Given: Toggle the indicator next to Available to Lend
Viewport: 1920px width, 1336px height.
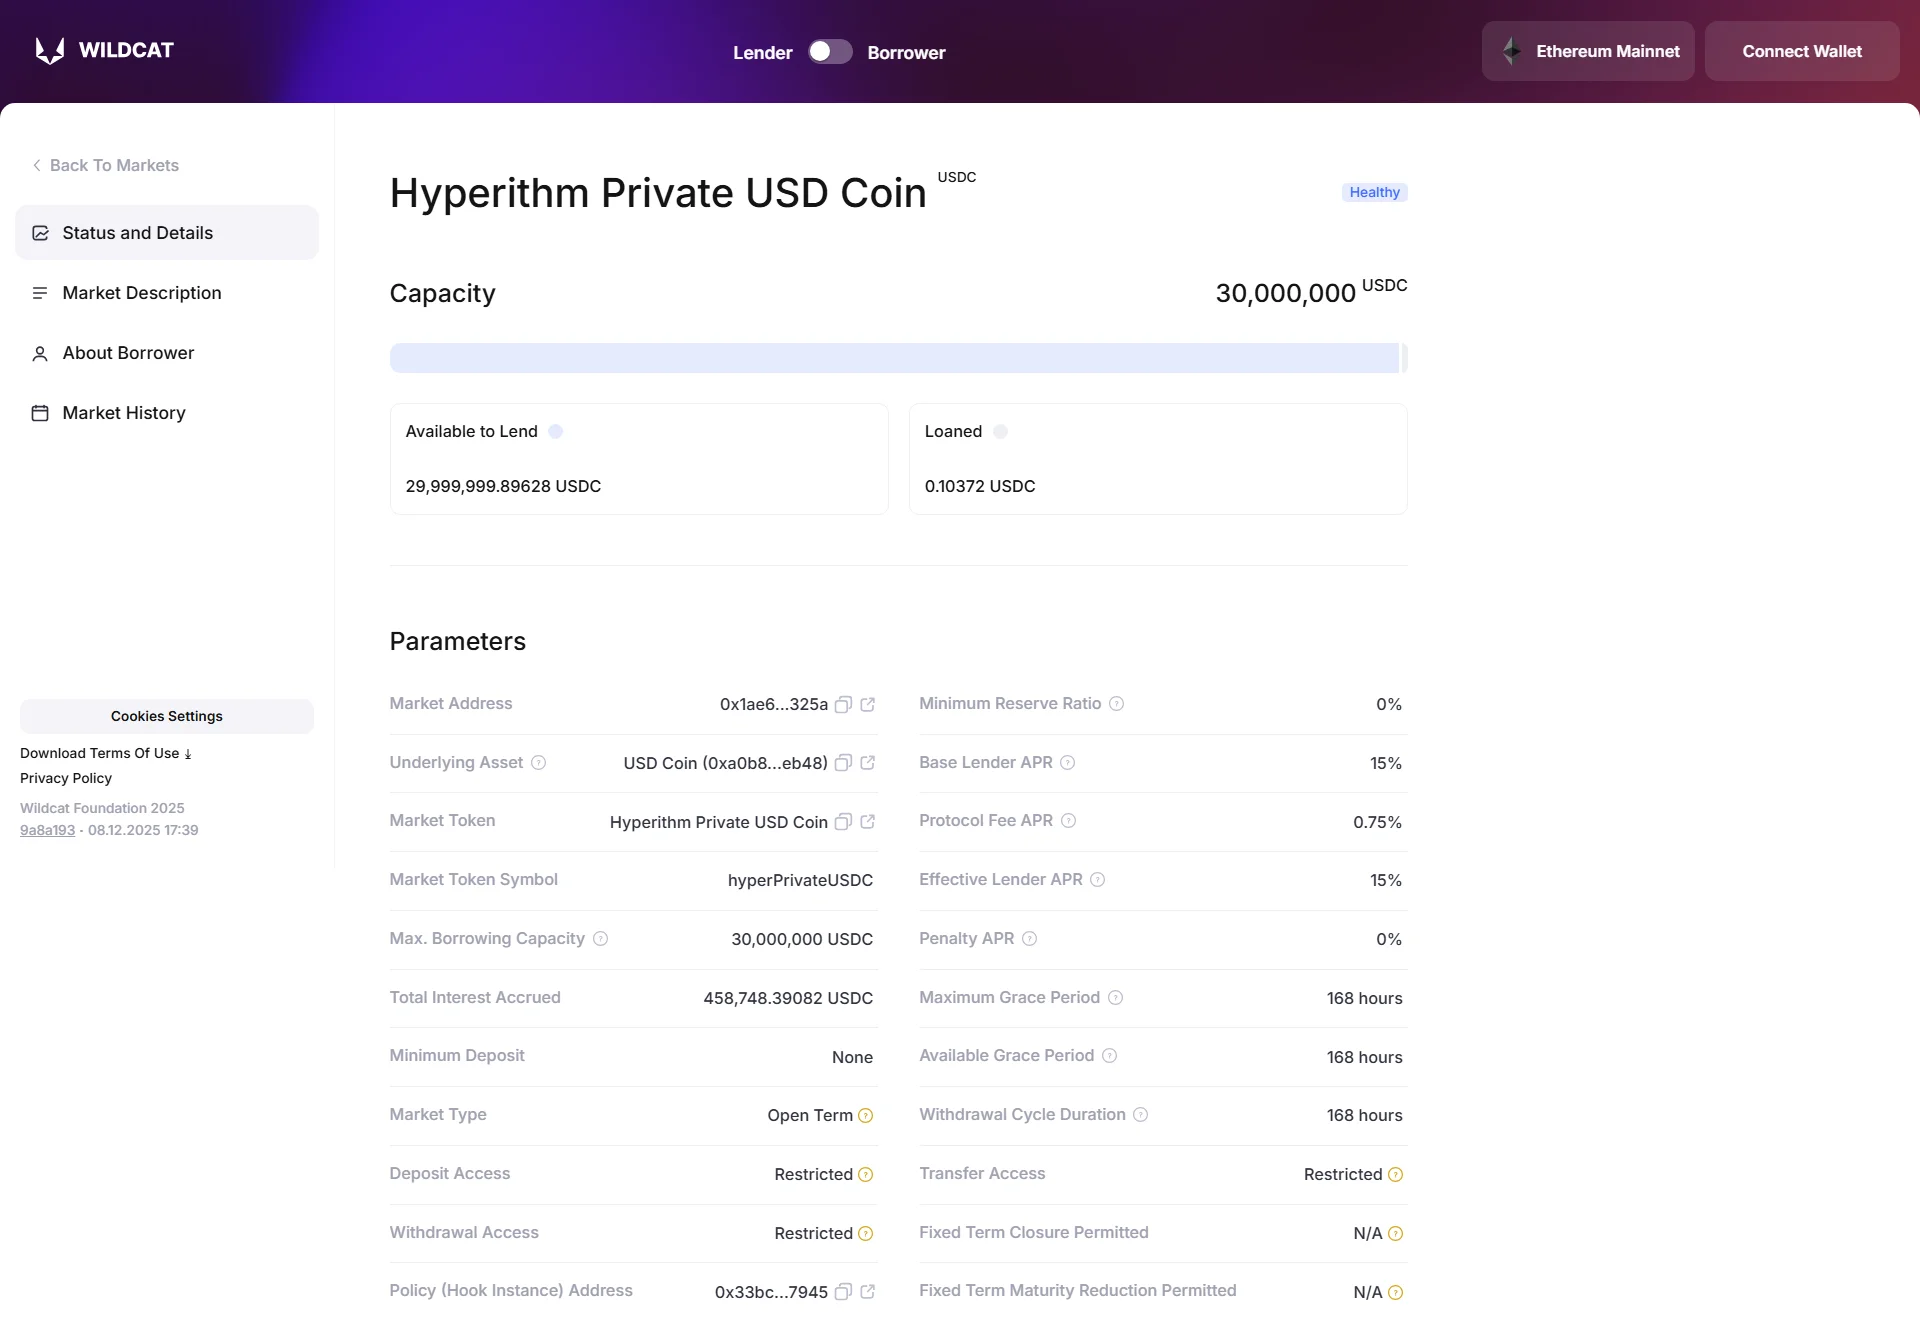Looking at the screenshot, I should click(x=557, y=431).
